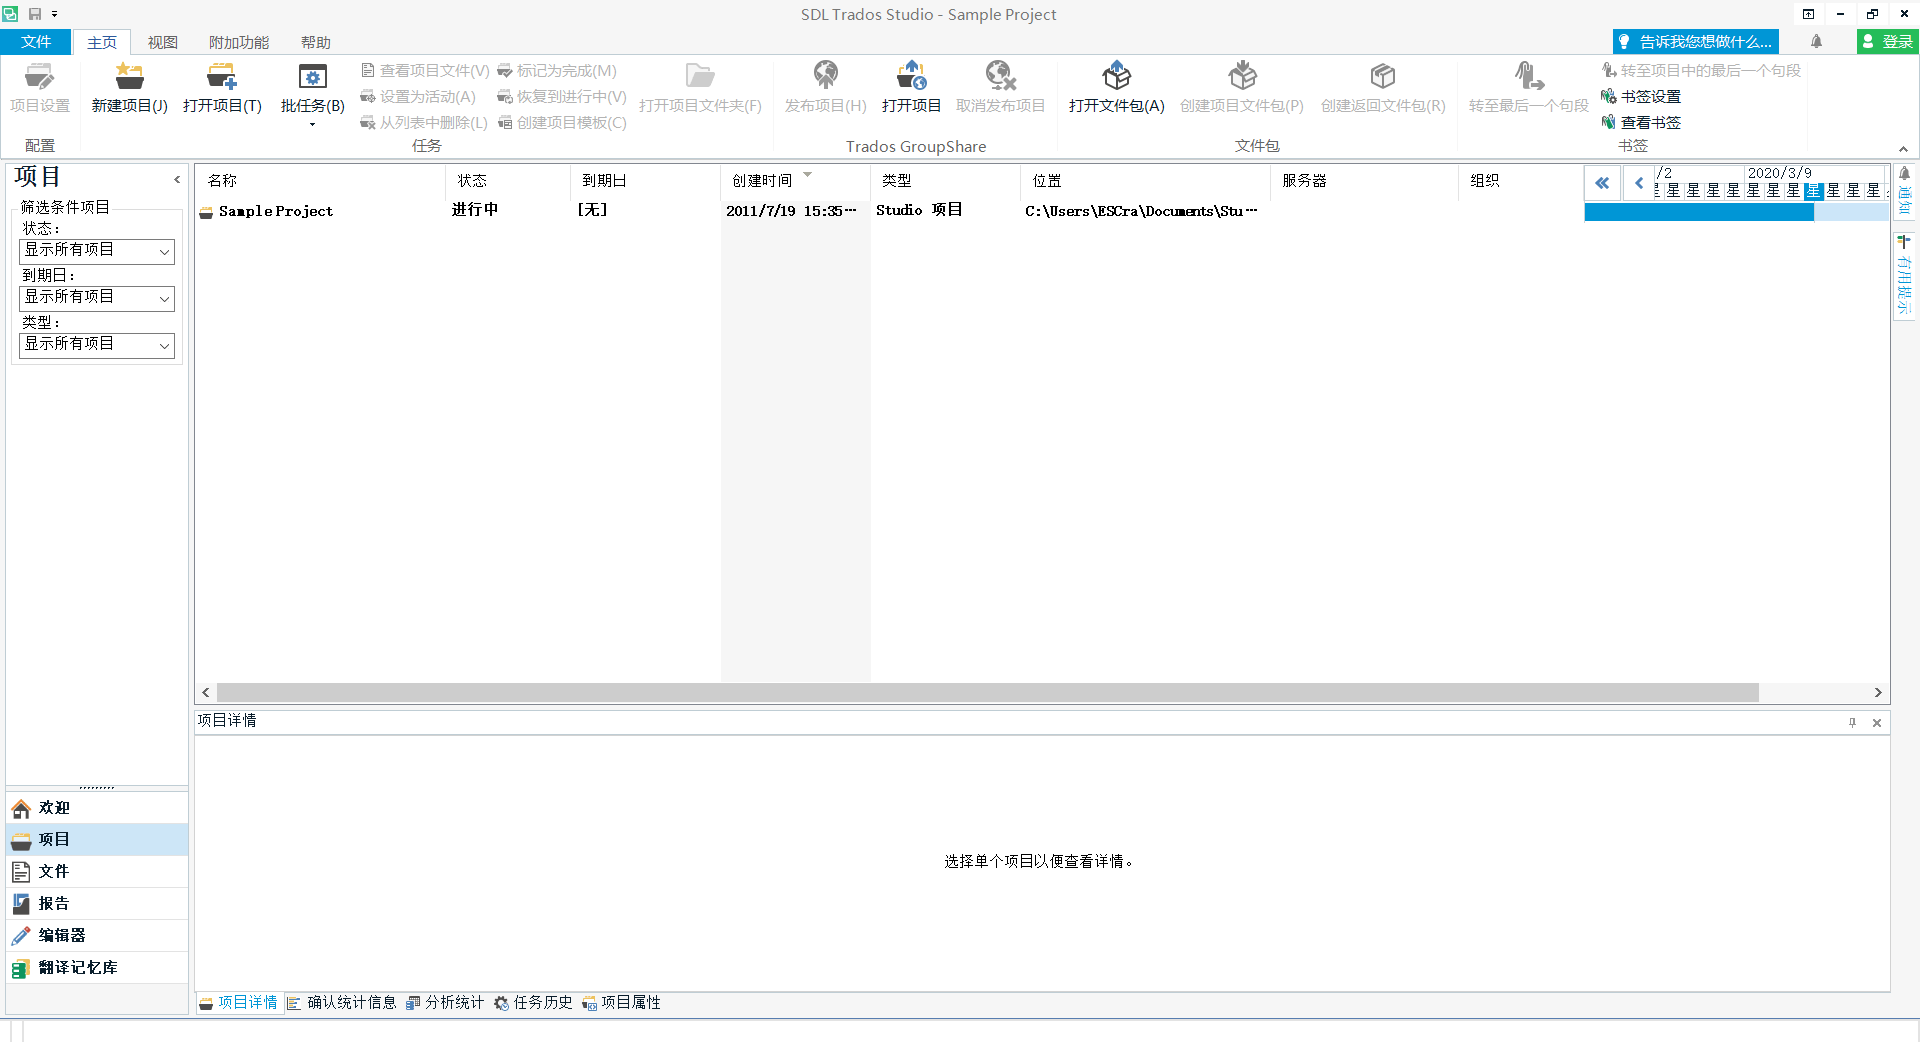1920x1042 pixels.
Task: Go to 编辑器 editor view
Action: click(97, 936)
